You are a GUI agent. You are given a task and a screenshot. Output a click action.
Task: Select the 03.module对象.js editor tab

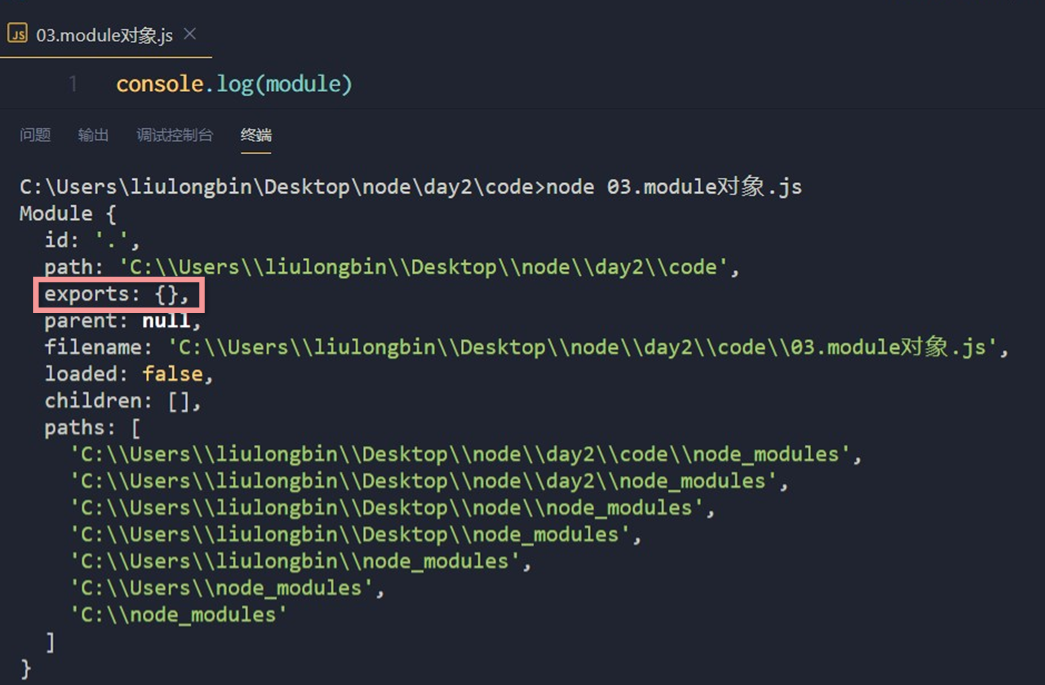(104, 35)
